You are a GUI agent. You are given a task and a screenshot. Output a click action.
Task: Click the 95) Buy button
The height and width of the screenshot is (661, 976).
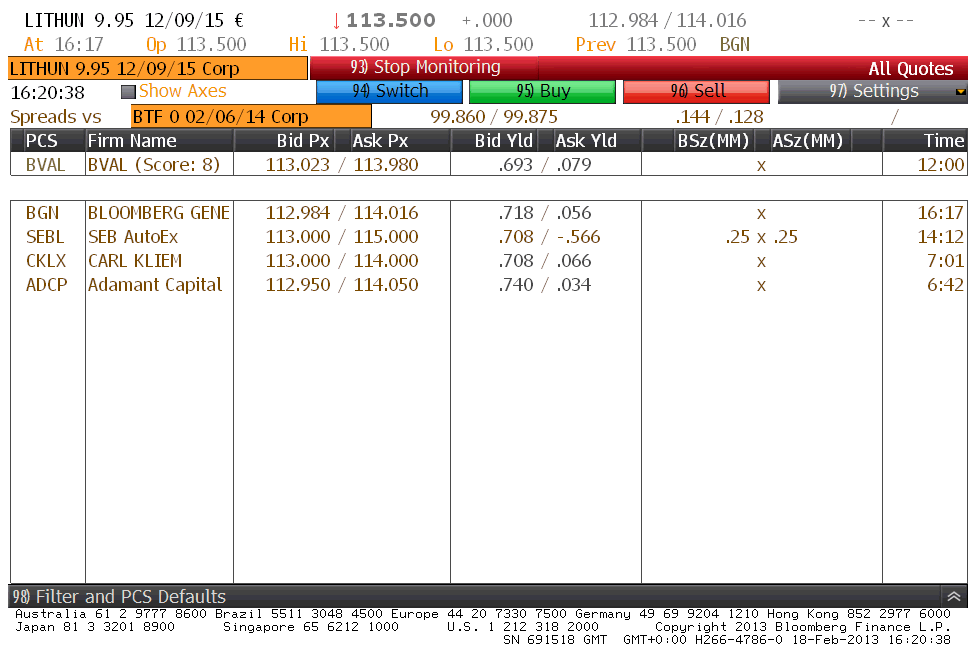(542, 91)
